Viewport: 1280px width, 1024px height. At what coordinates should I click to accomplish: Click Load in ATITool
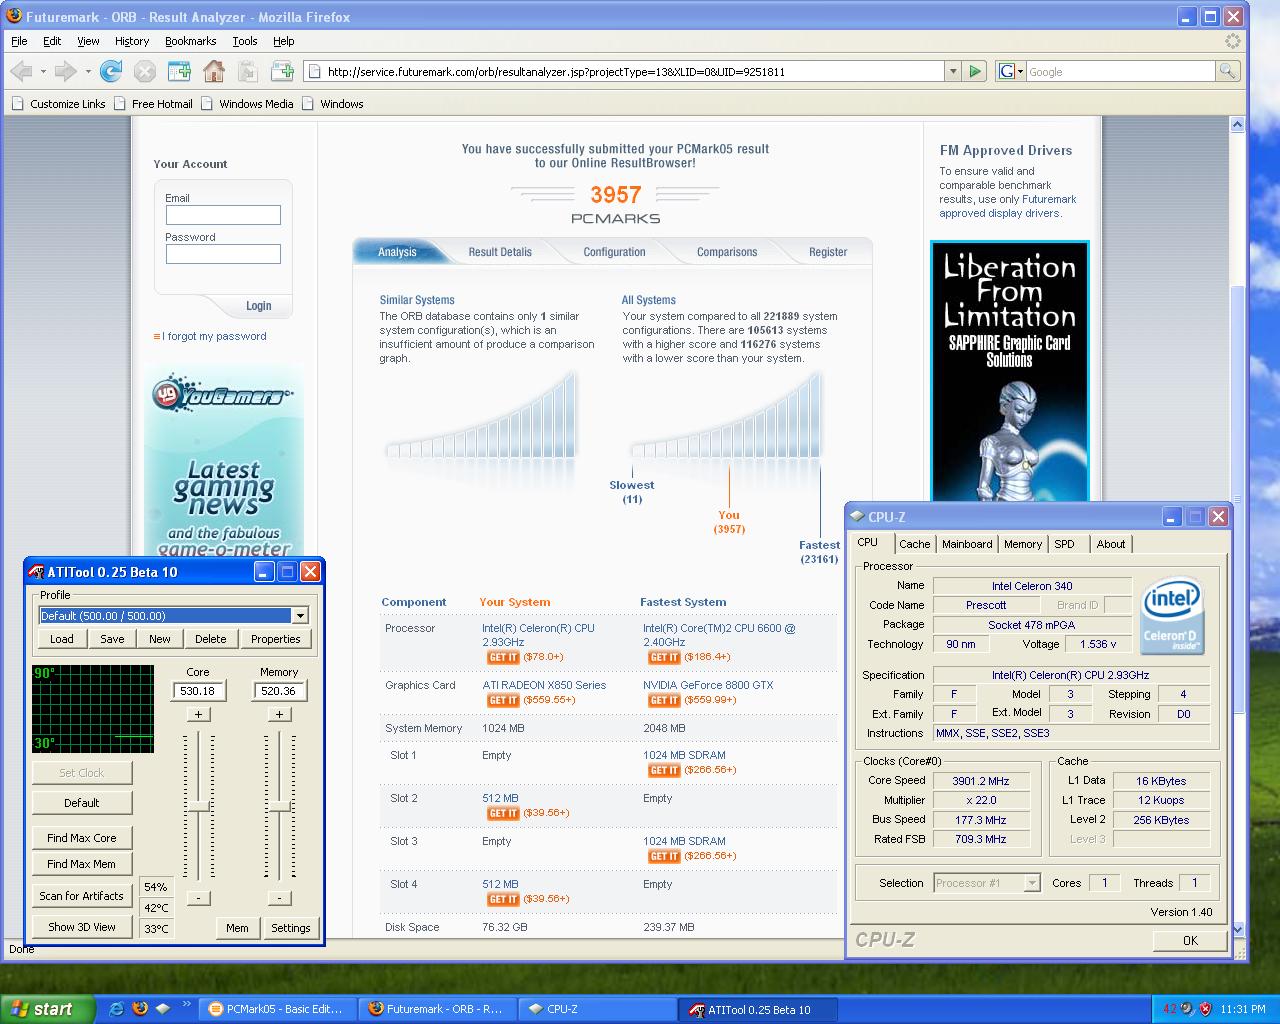pos(62,639)
